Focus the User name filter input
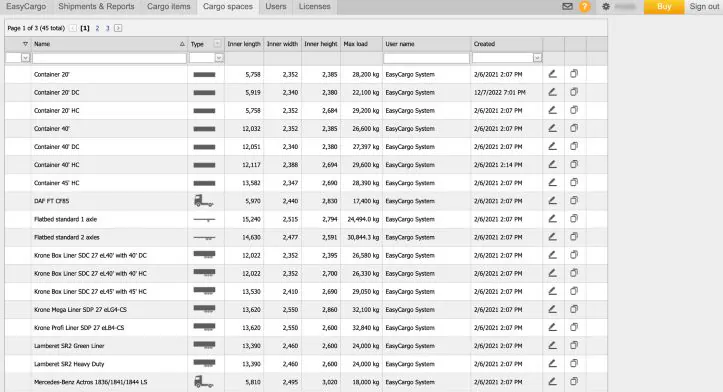This screenshot has width=723, height=392. [x=427, y=58]
